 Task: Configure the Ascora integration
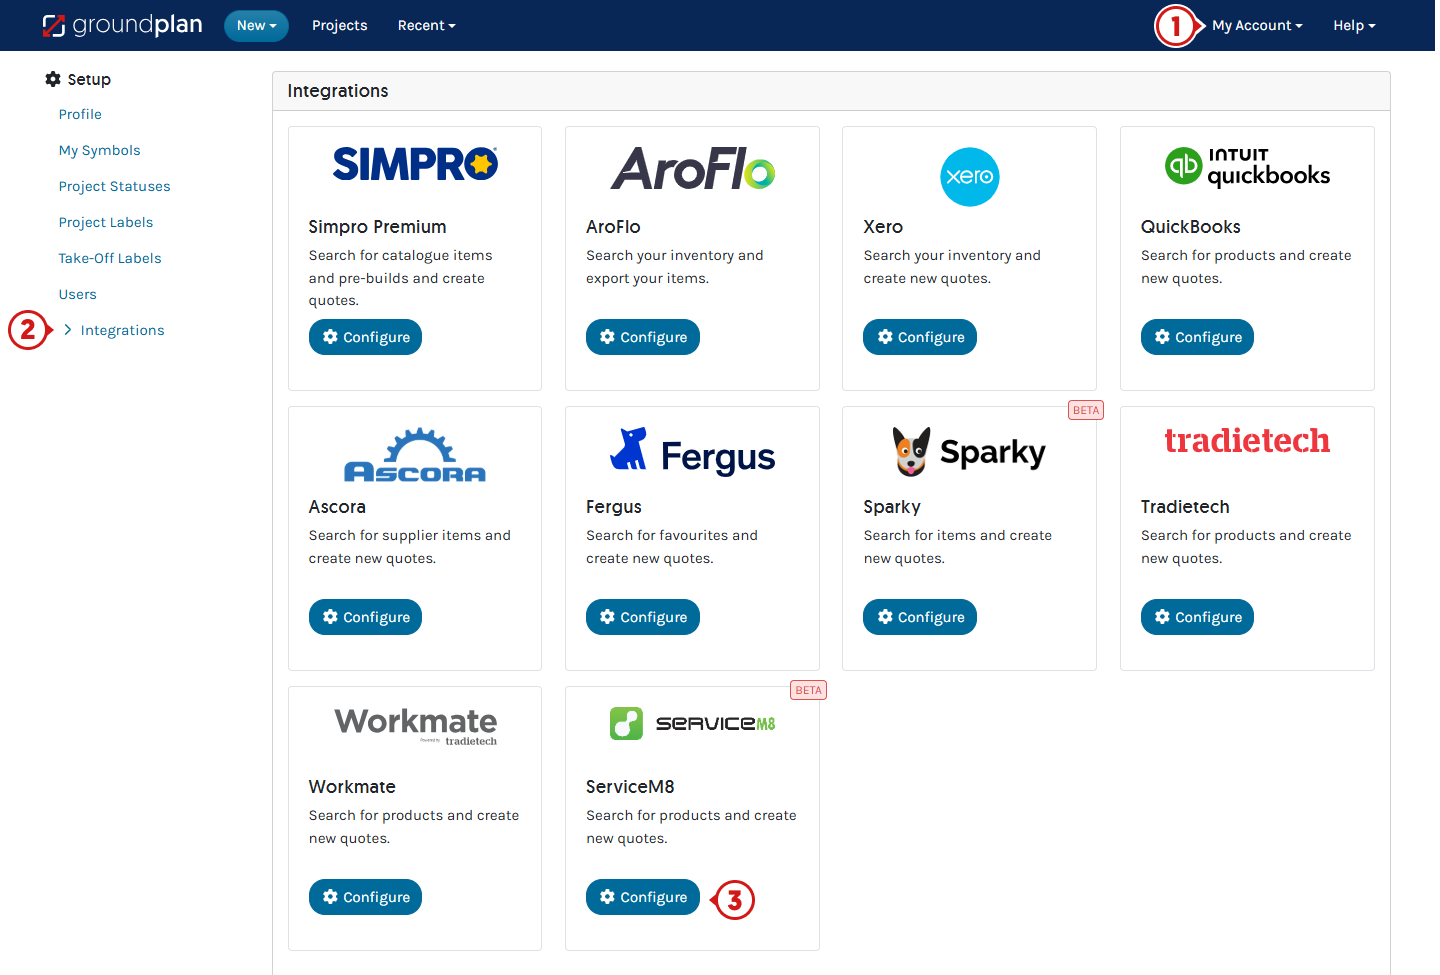point(365,617)
